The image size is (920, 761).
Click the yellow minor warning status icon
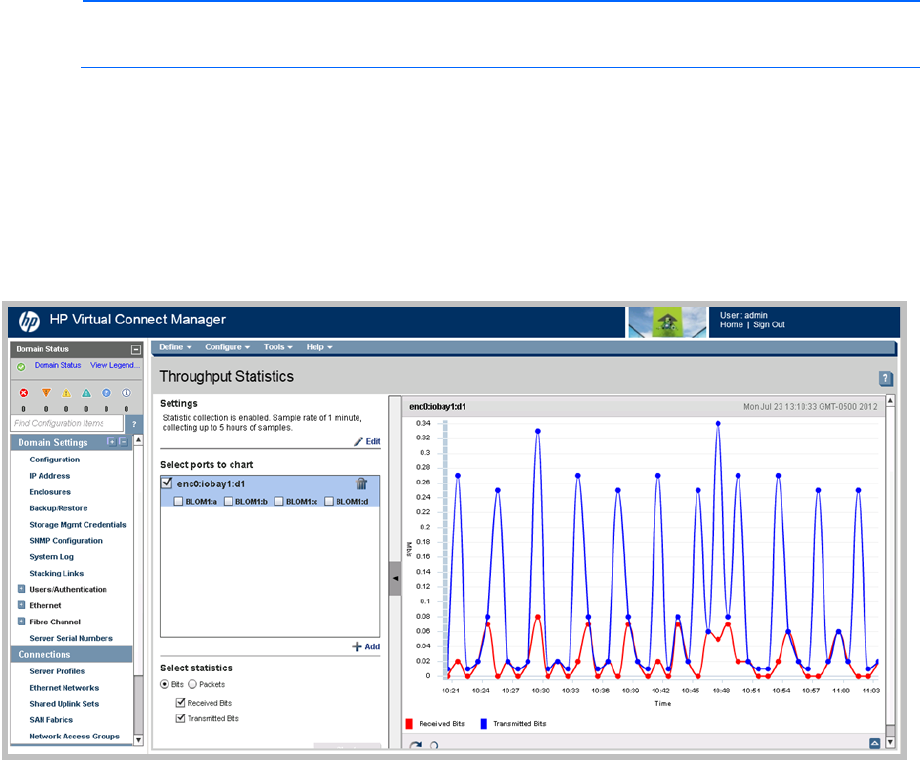coord(66,393)
